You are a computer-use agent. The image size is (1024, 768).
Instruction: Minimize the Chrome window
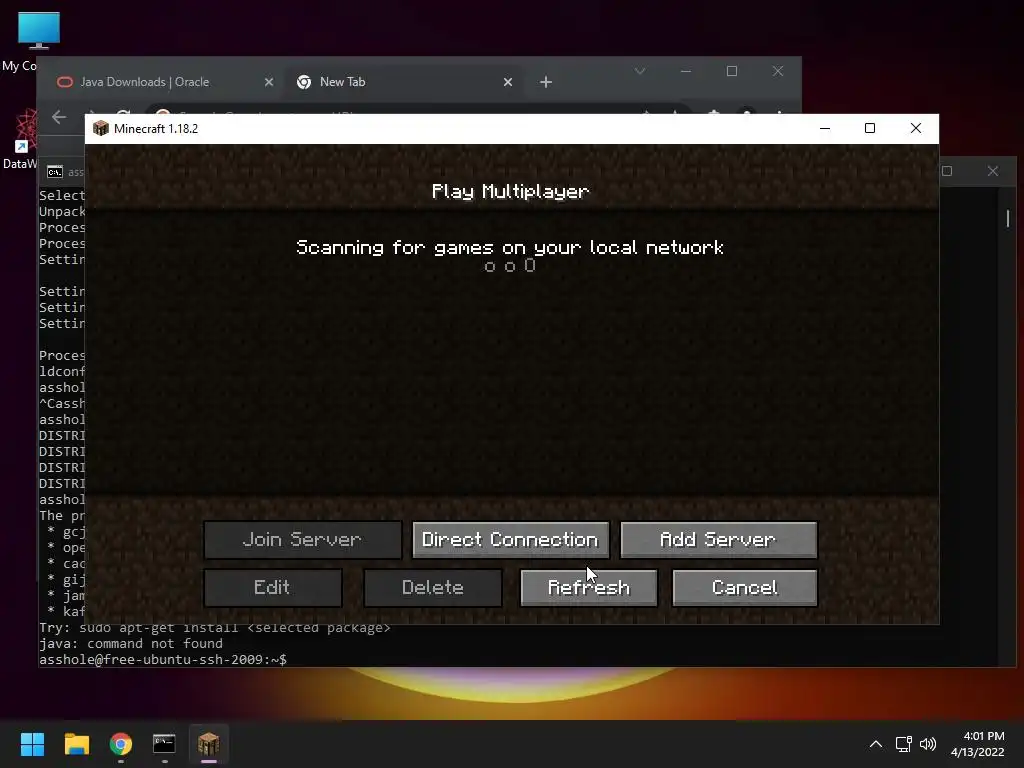[686, 71]
